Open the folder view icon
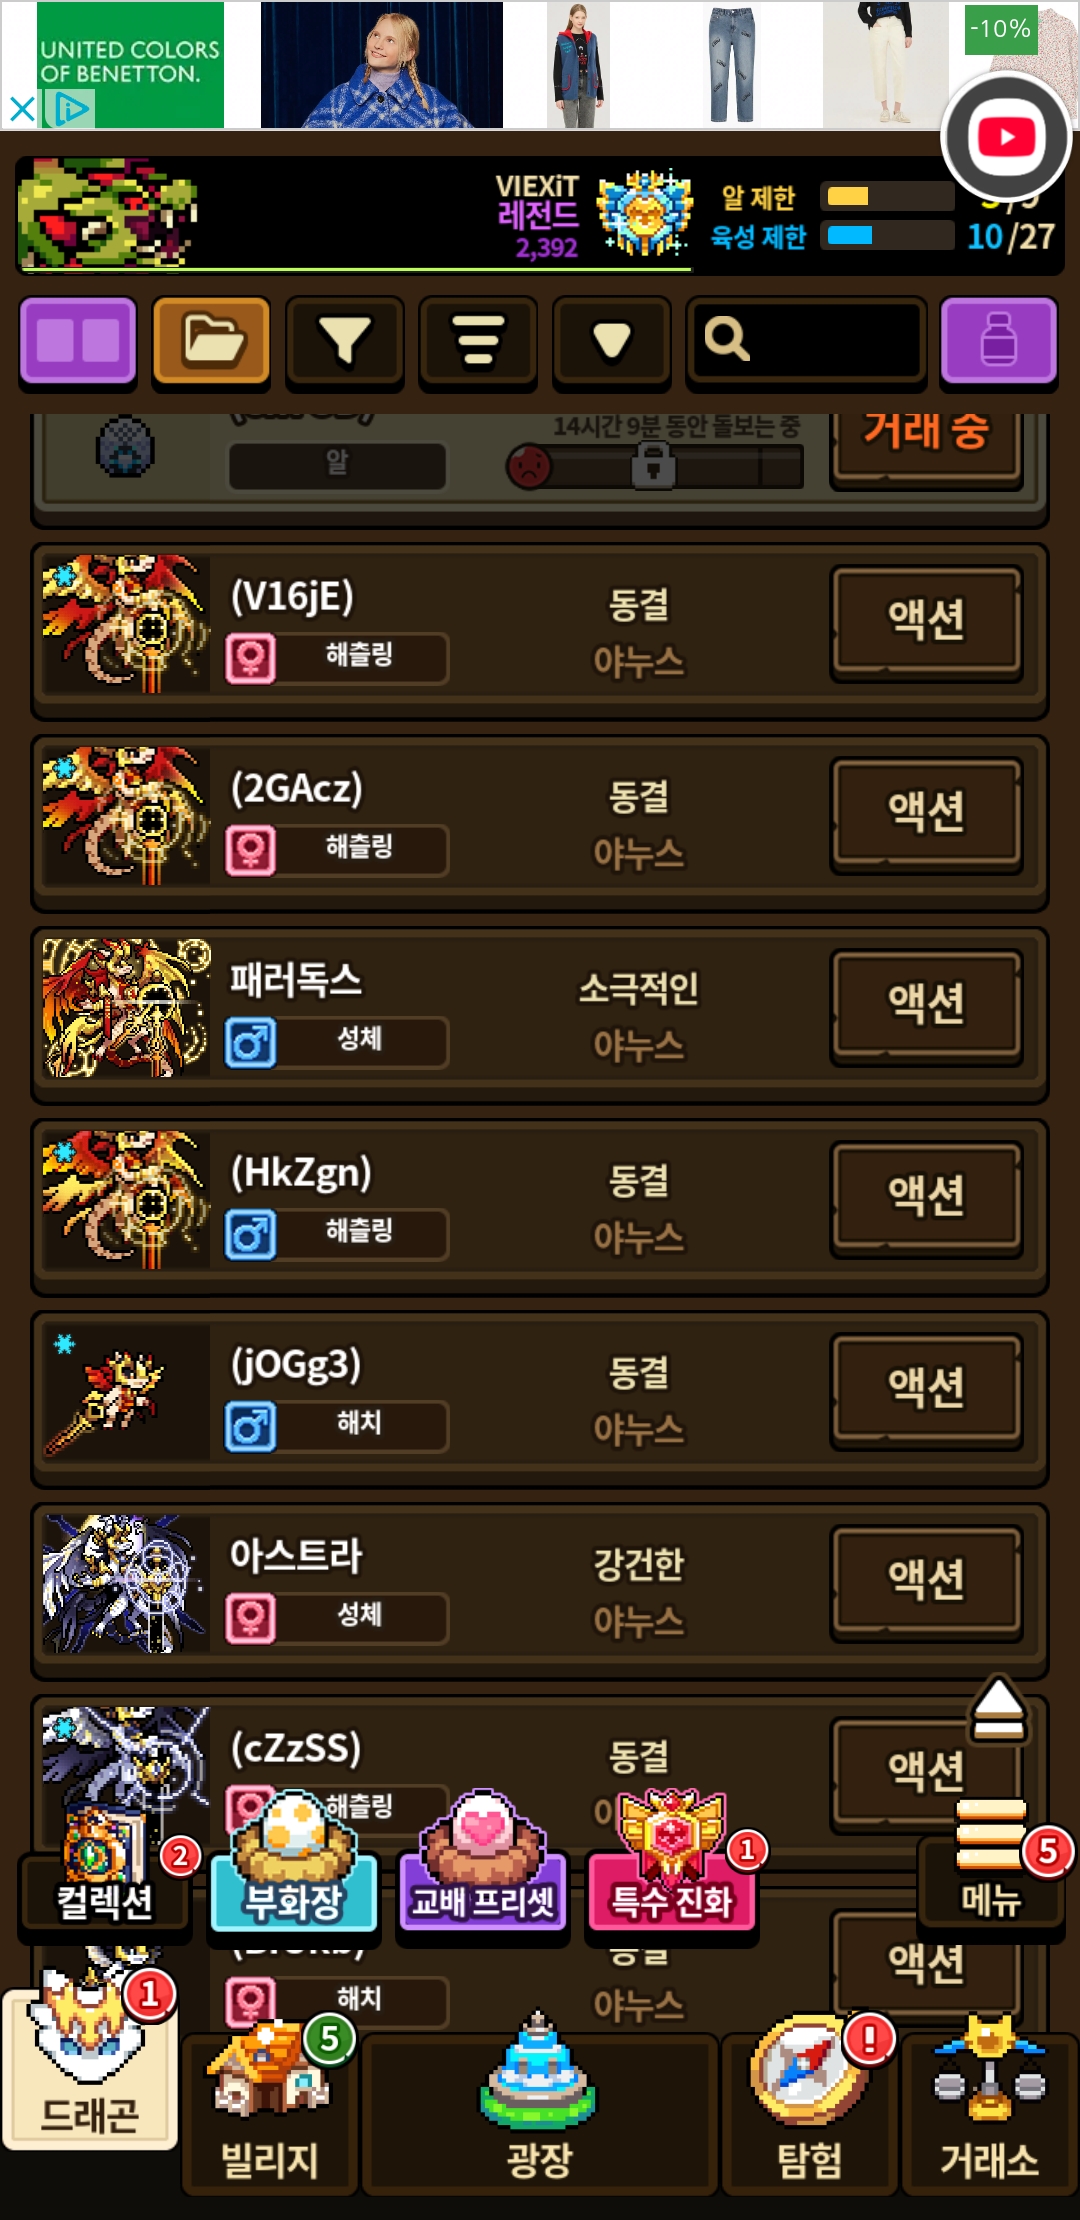The image size is (1080, 2220). (x=211, y=341)
